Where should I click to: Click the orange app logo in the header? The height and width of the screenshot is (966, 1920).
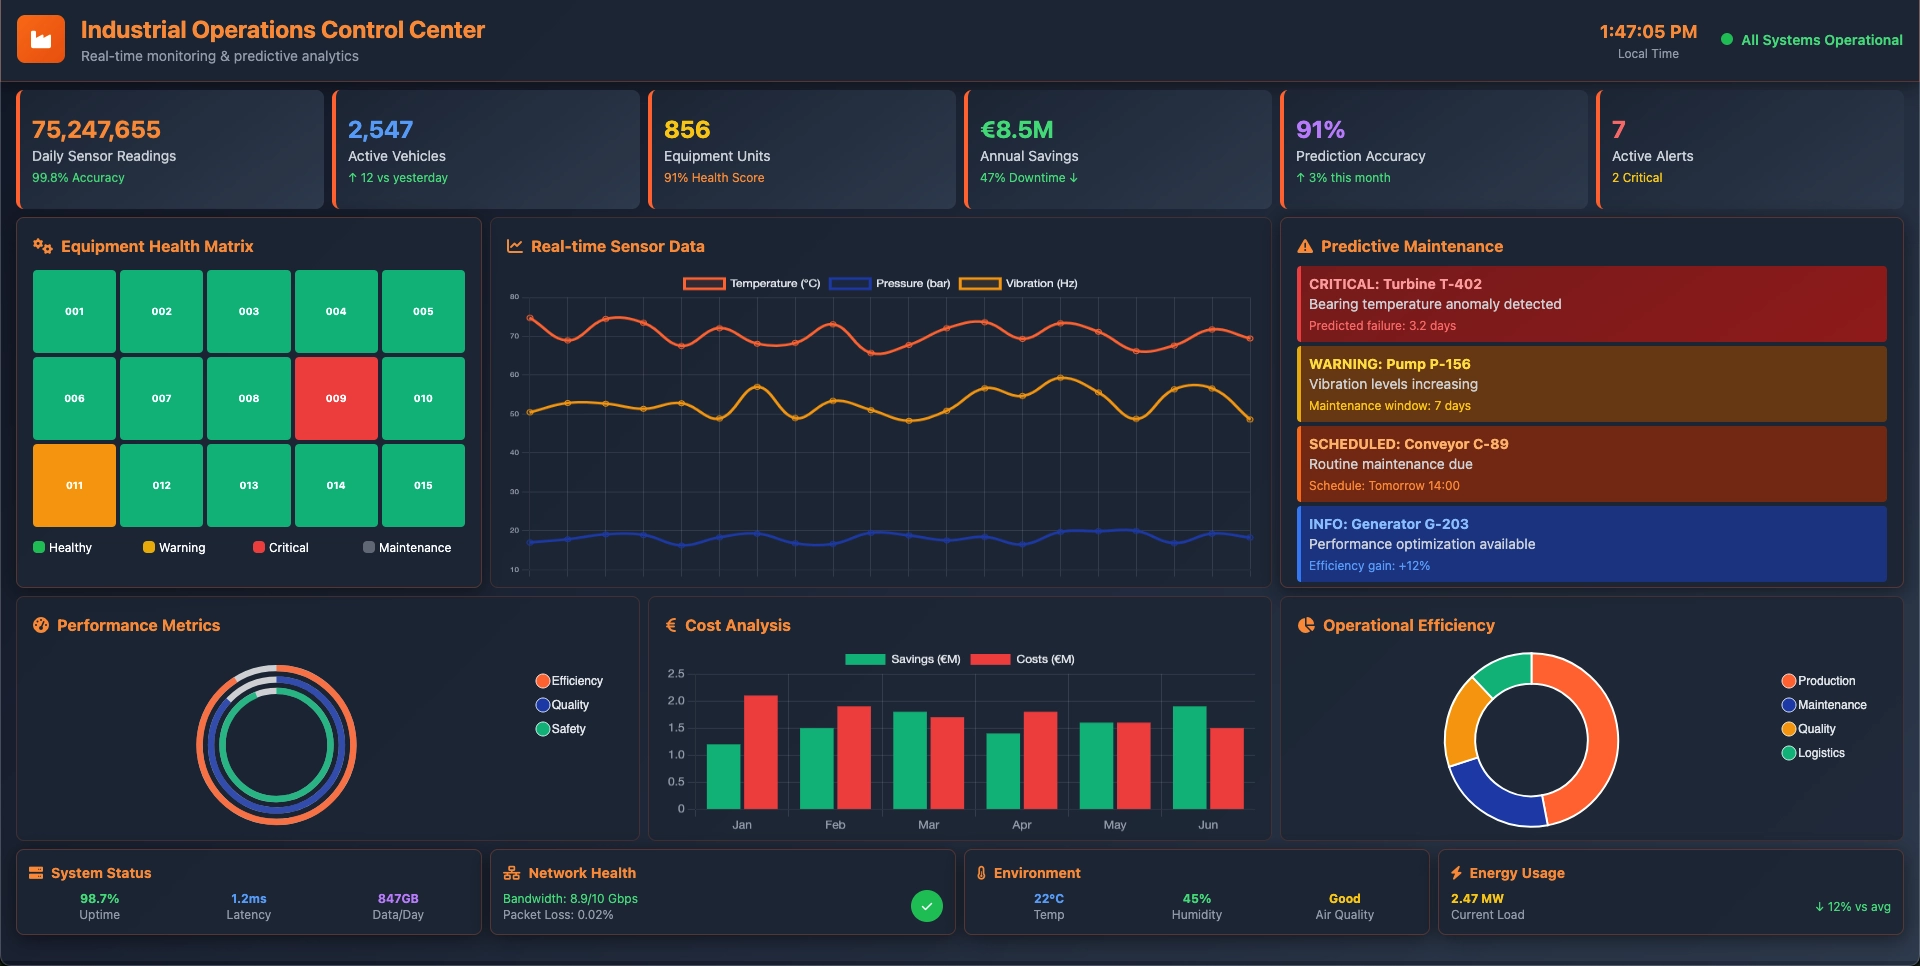click(40, 38)
